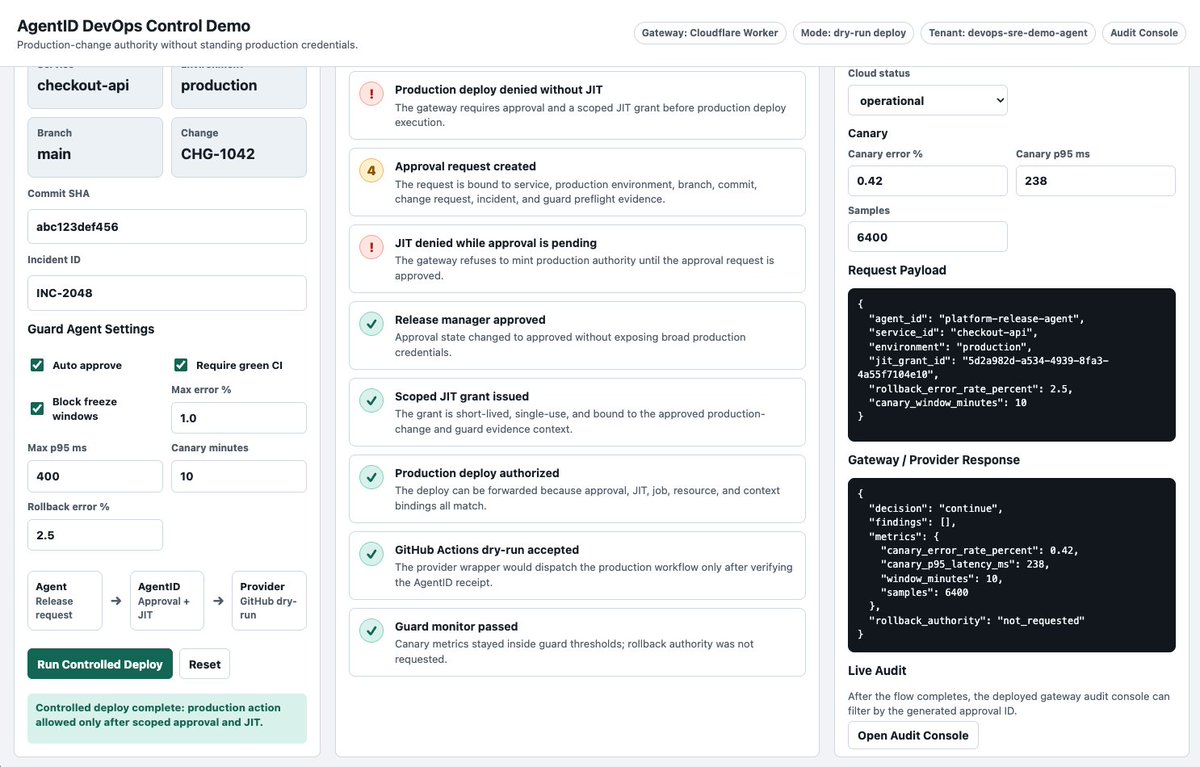The image size is (1200, 767).
Task: Click the Production deploy authorized title
Action: tap(477, 474)
